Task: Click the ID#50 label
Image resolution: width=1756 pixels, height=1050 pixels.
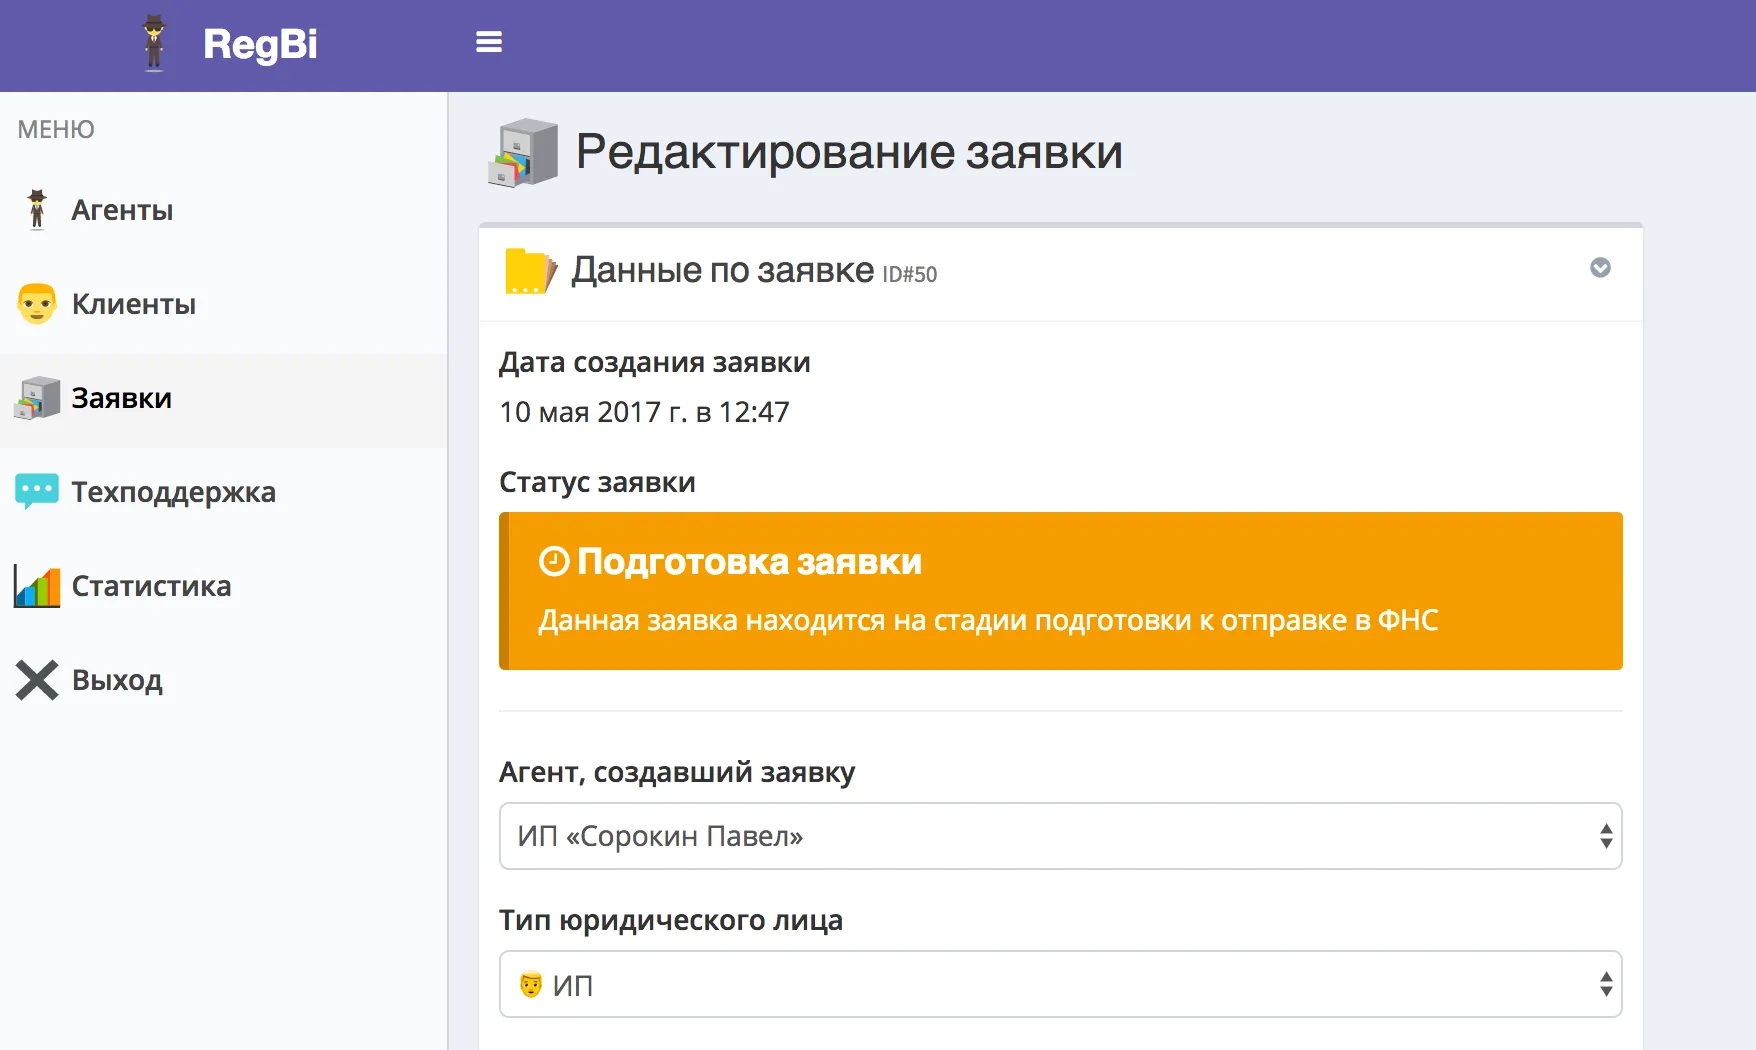Action: coord(911,275)
